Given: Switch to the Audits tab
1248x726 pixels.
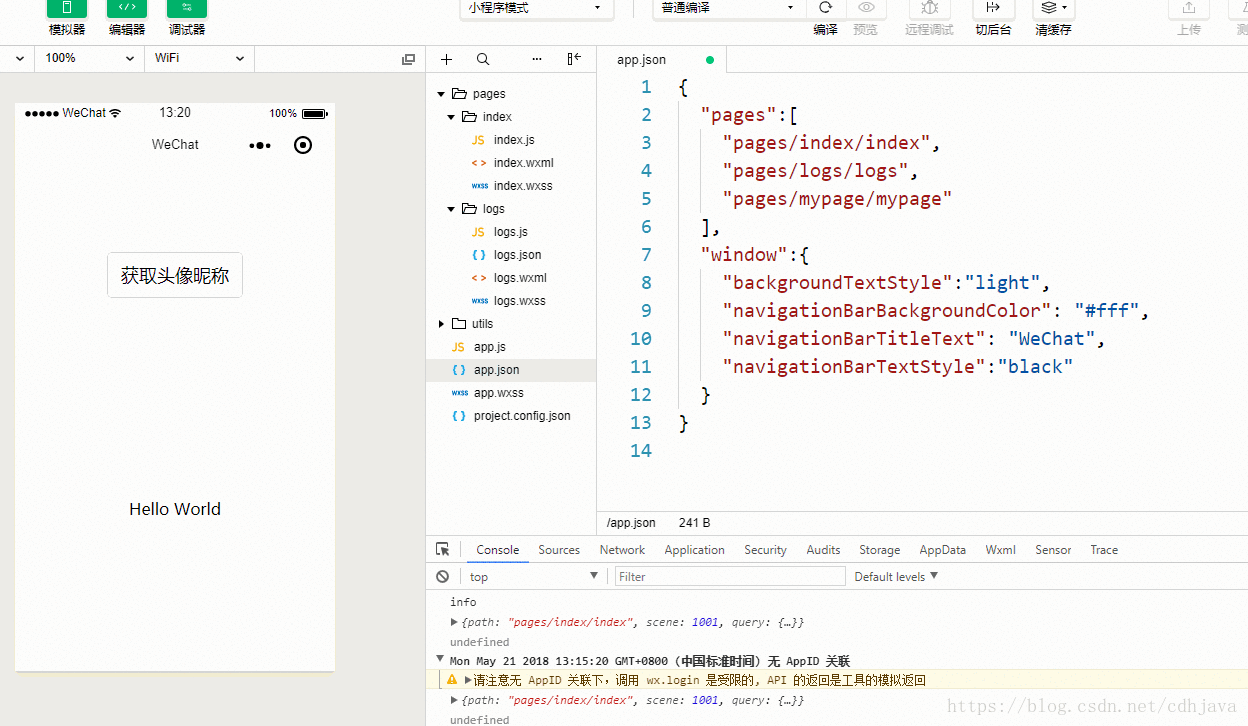Looking at the screenshot, I should tap(823, 550).
